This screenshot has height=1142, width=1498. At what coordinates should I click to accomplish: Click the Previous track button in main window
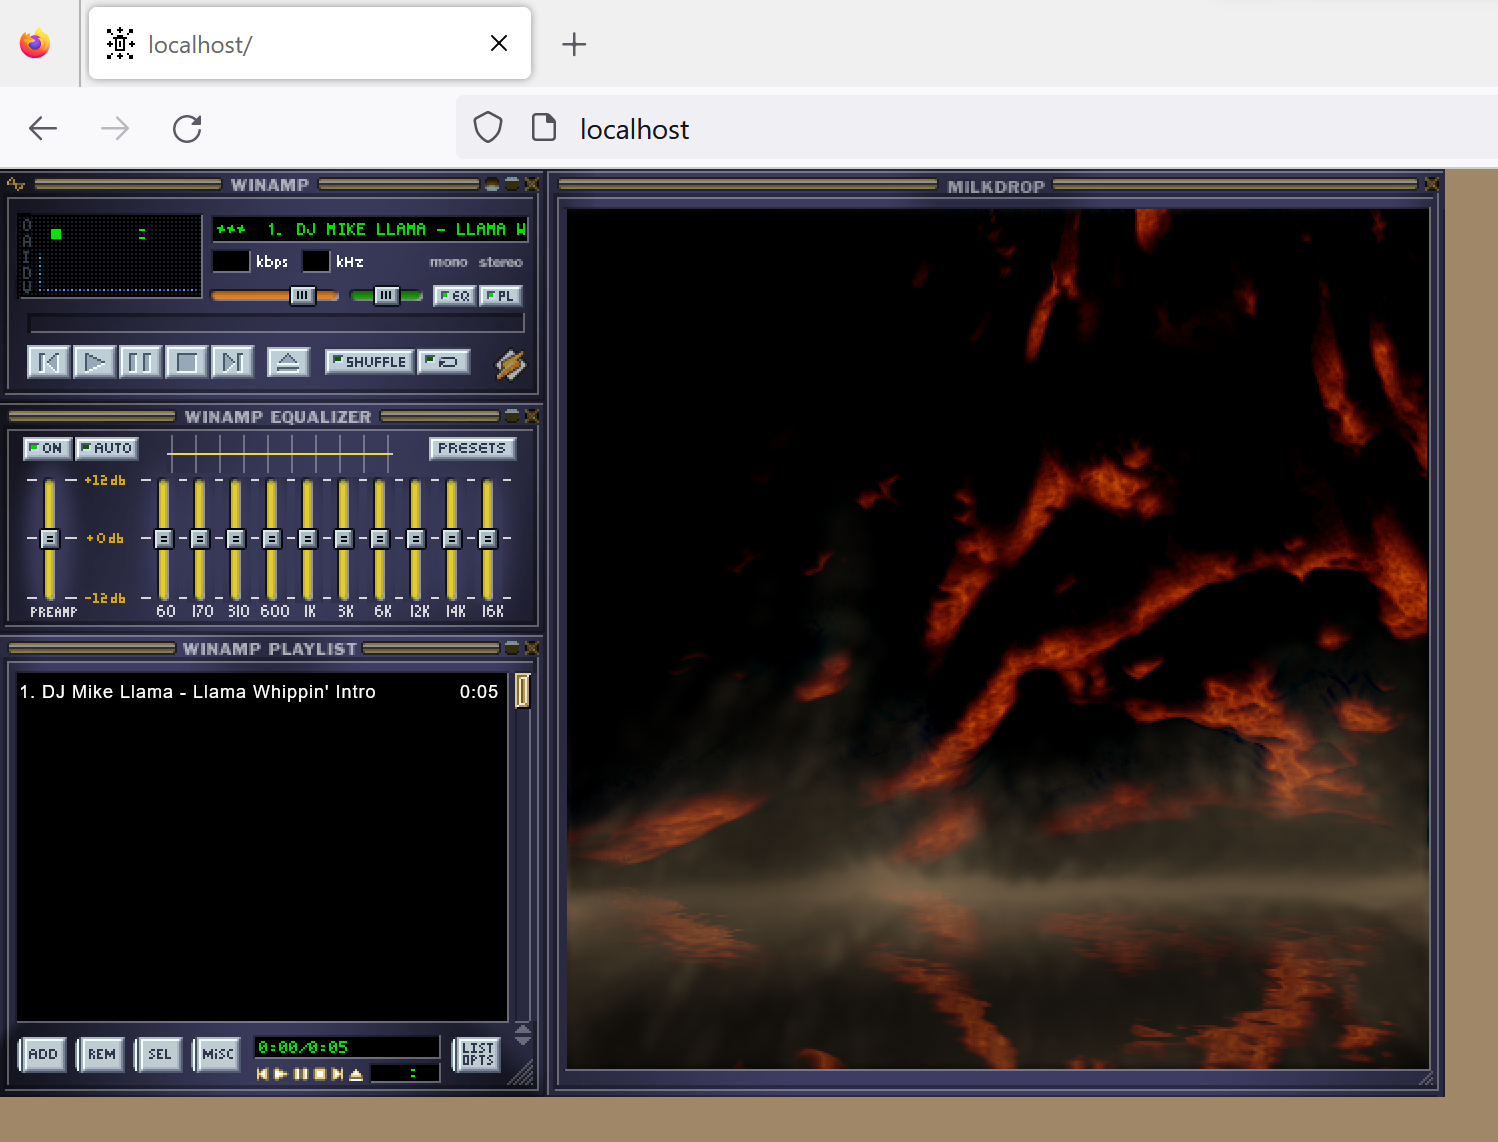48,362
